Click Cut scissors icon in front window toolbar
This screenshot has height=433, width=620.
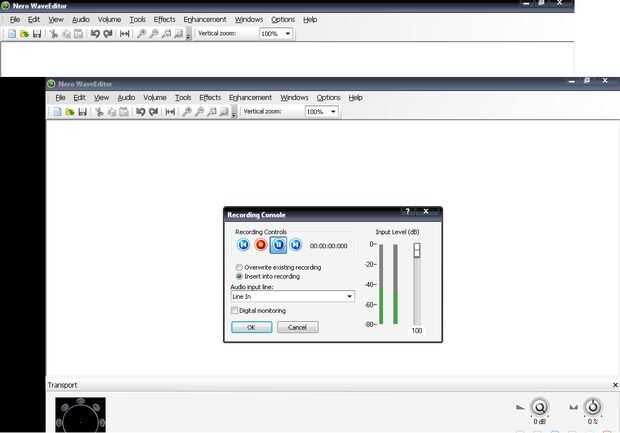99,112
